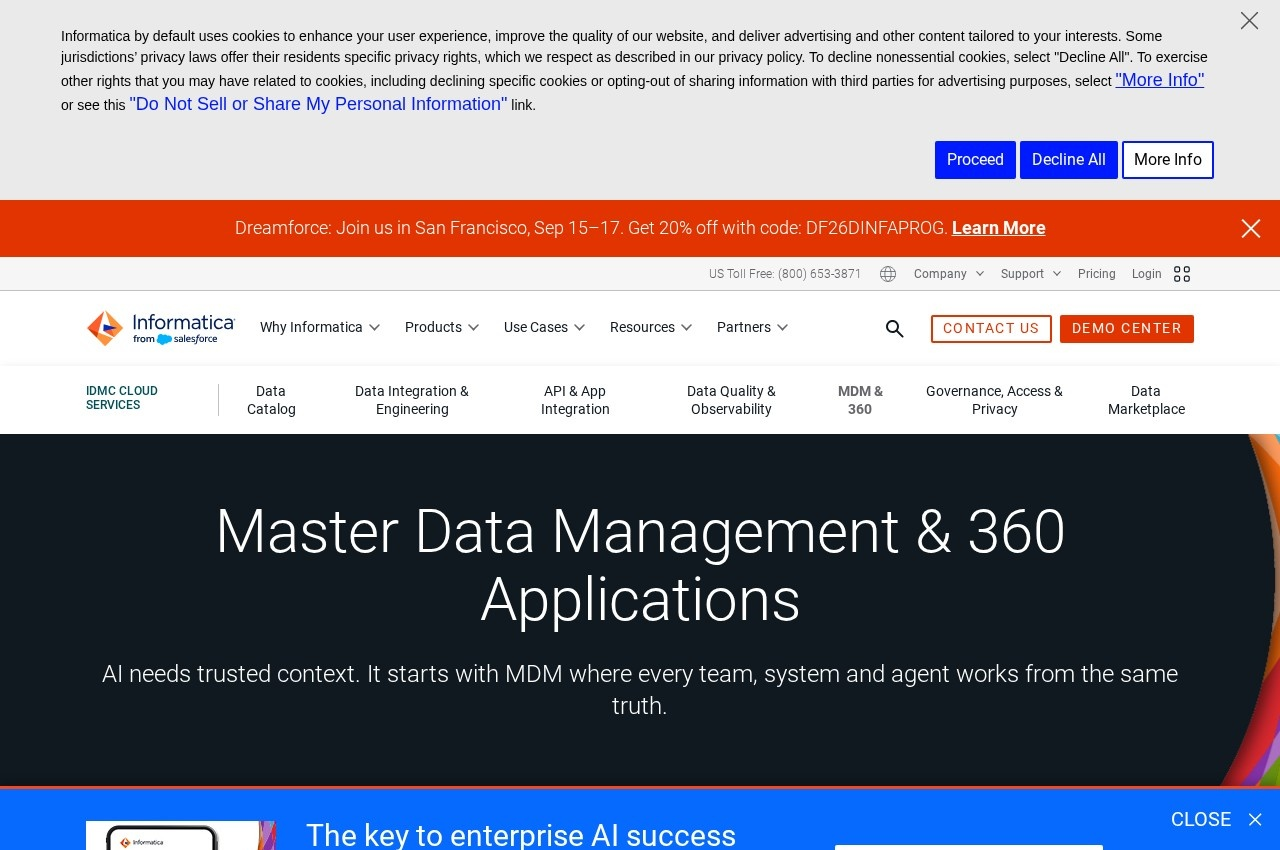The width and height of the screenshot is (1280, 850).
Task: Close the bottom promo with X icon
Action: (x=1255, y=820)
